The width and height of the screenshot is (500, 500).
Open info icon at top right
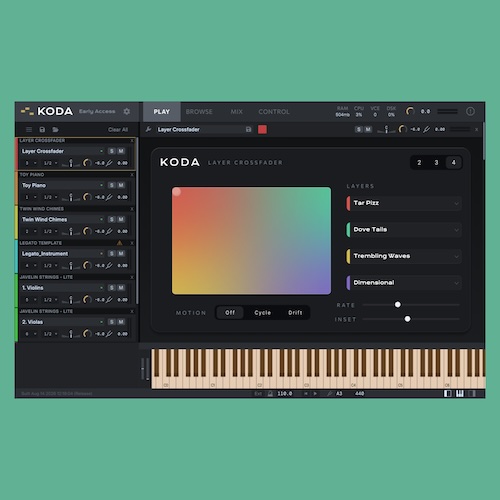tap(470, 111)
